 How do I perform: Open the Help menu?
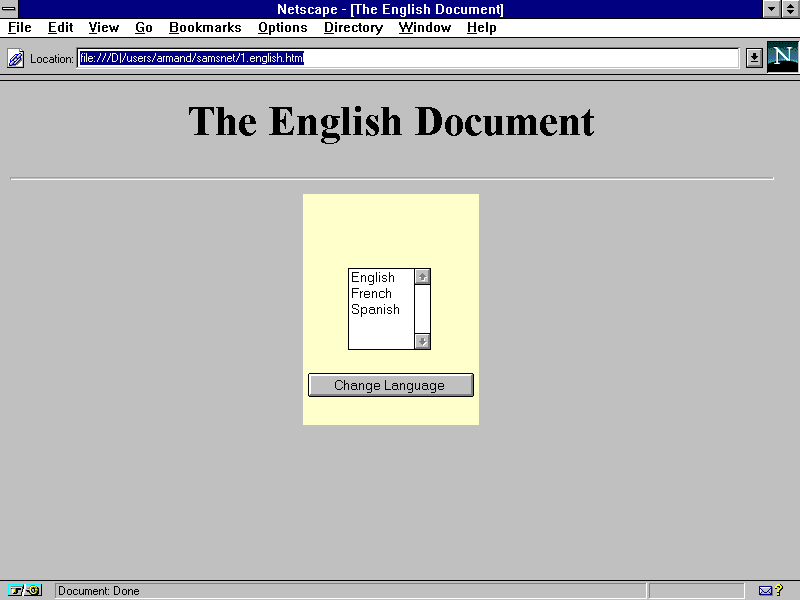(481, 28)
